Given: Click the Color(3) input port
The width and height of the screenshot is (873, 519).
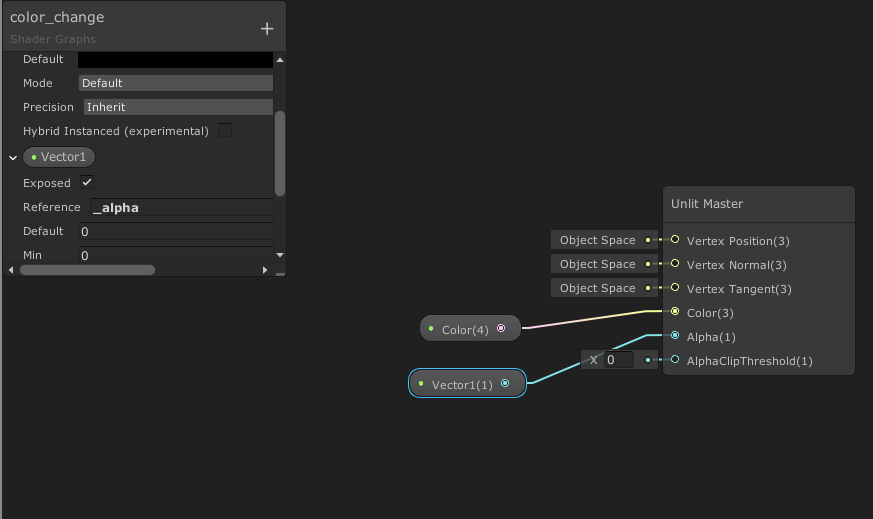Looking at the screenshot, I should pyautogui.click(x=675, y=311).
